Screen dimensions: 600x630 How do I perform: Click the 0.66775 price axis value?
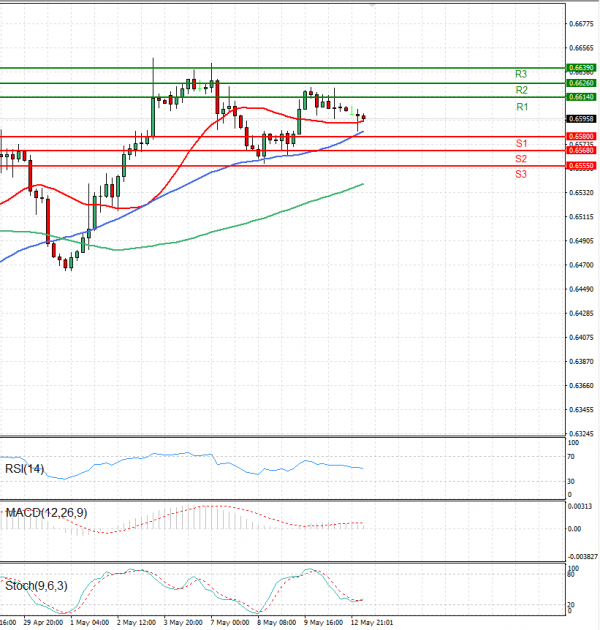pyautogui.click(x=581, y=24)
